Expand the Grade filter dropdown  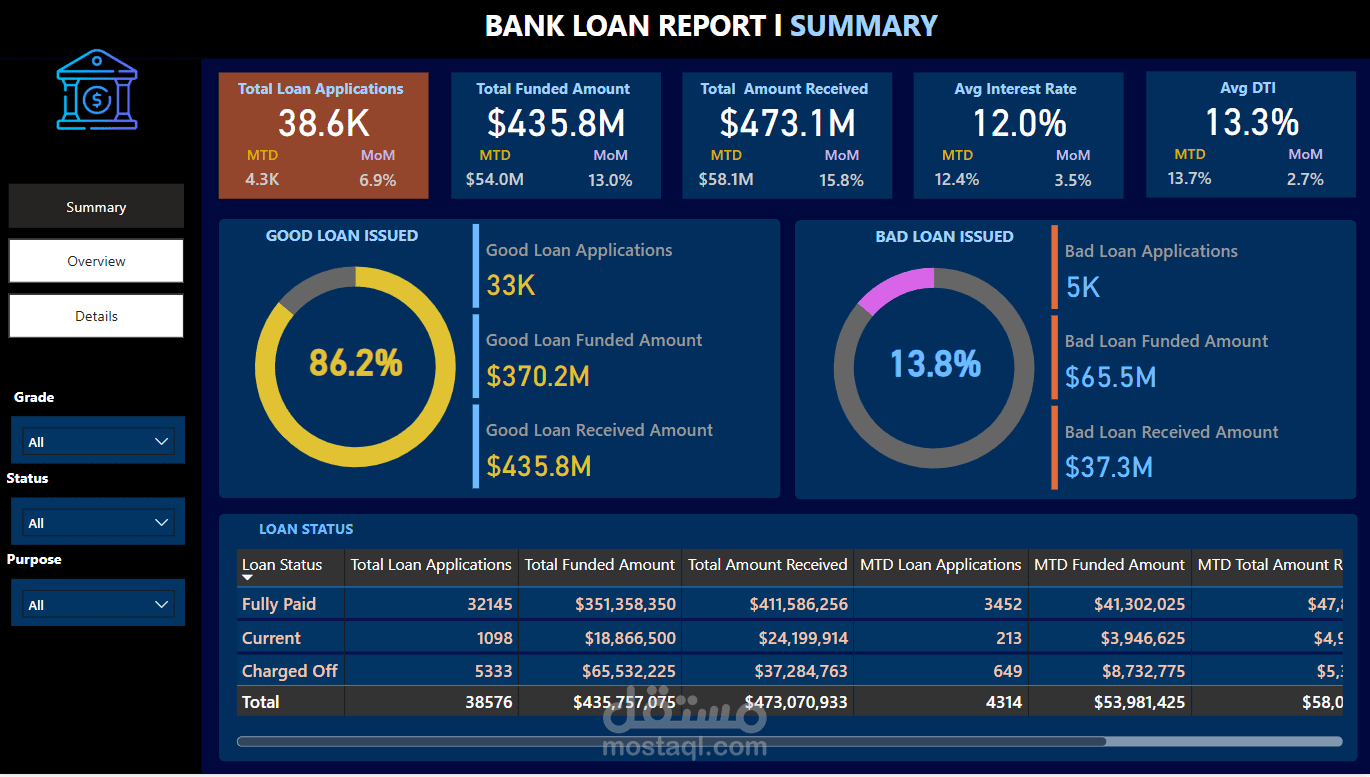coord(98,441)
